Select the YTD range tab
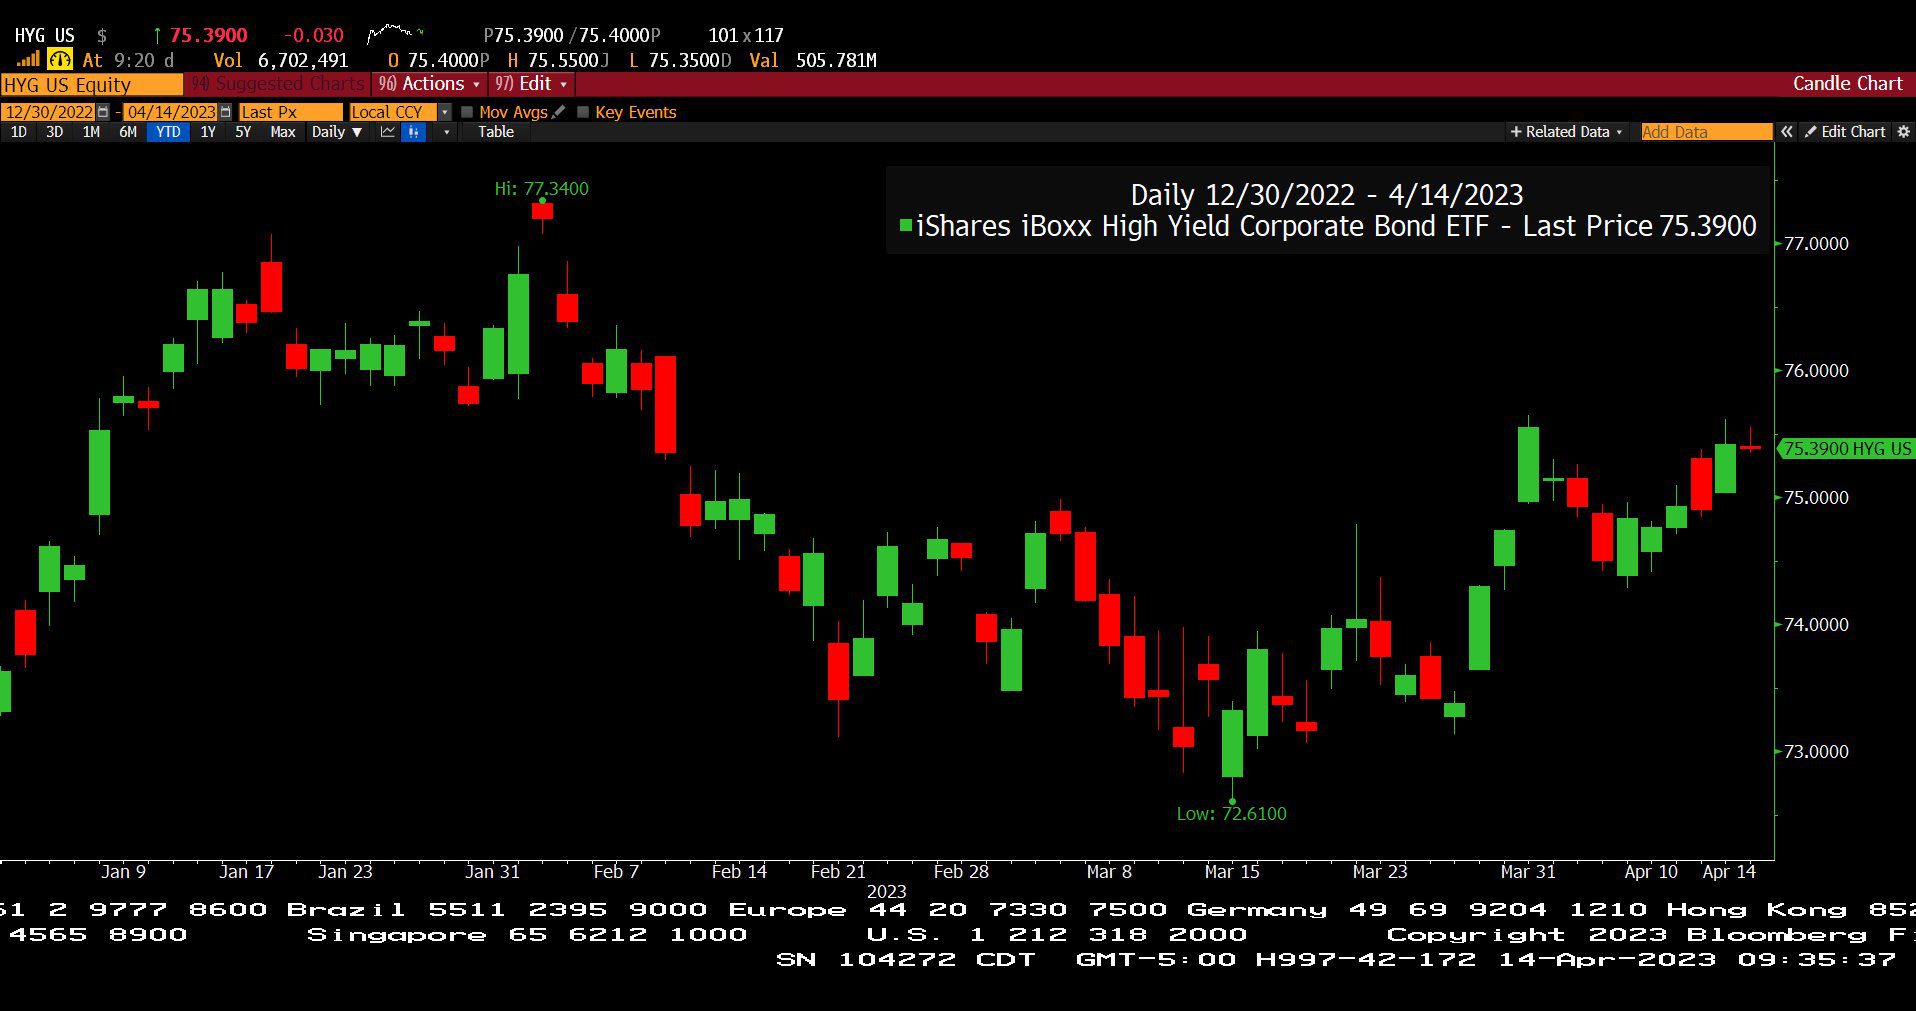Viewport: 1916px width, 1011px height. [168, 132]
